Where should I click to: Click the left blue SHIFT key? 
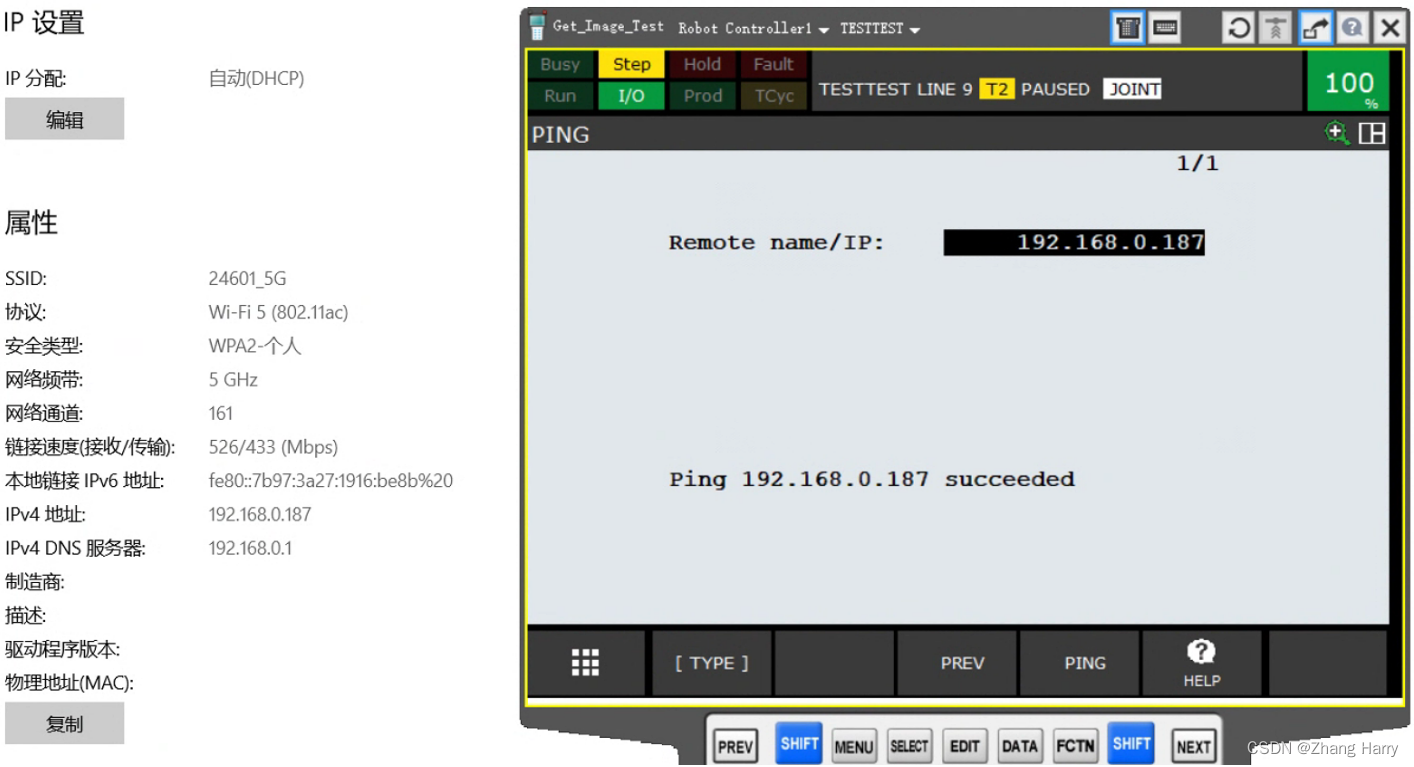[799, 744]
